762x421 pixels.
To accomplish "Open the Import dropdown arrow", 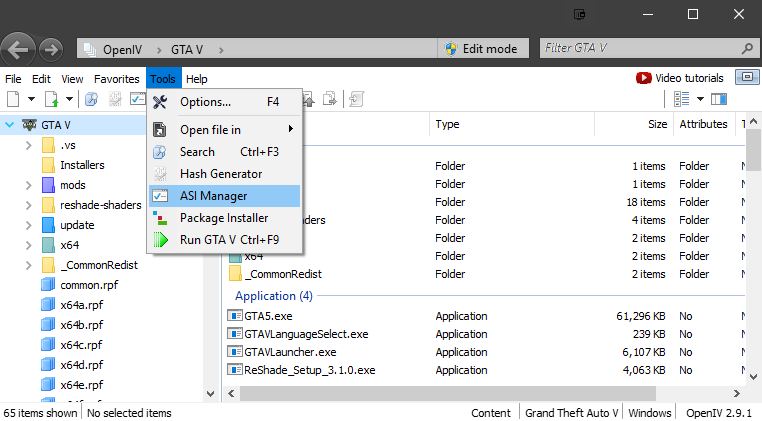I will click(69, 99).
